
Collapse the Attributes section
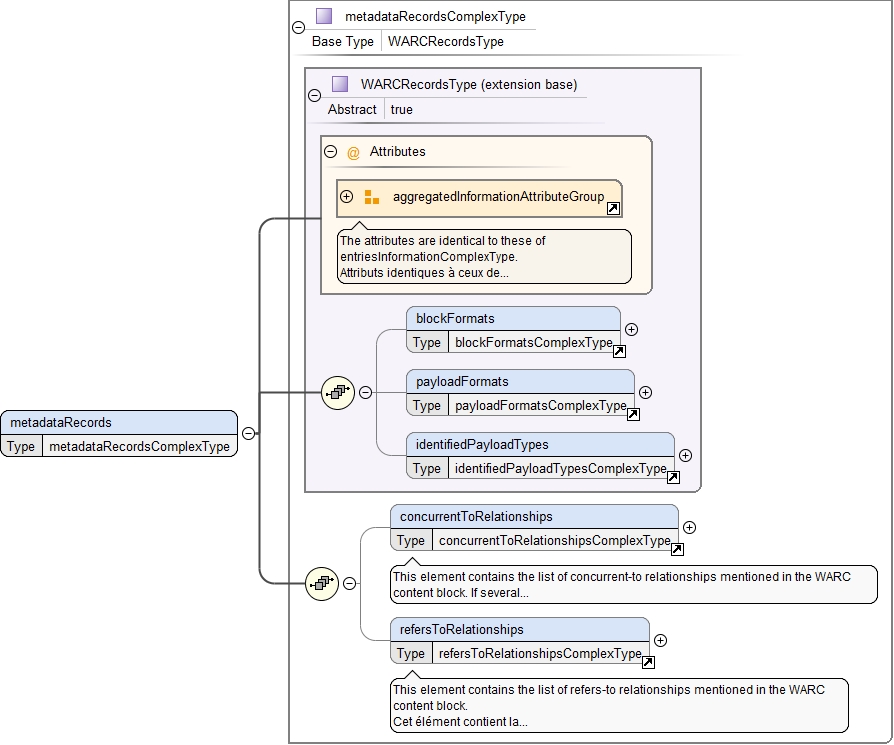[x=330, y=152]
